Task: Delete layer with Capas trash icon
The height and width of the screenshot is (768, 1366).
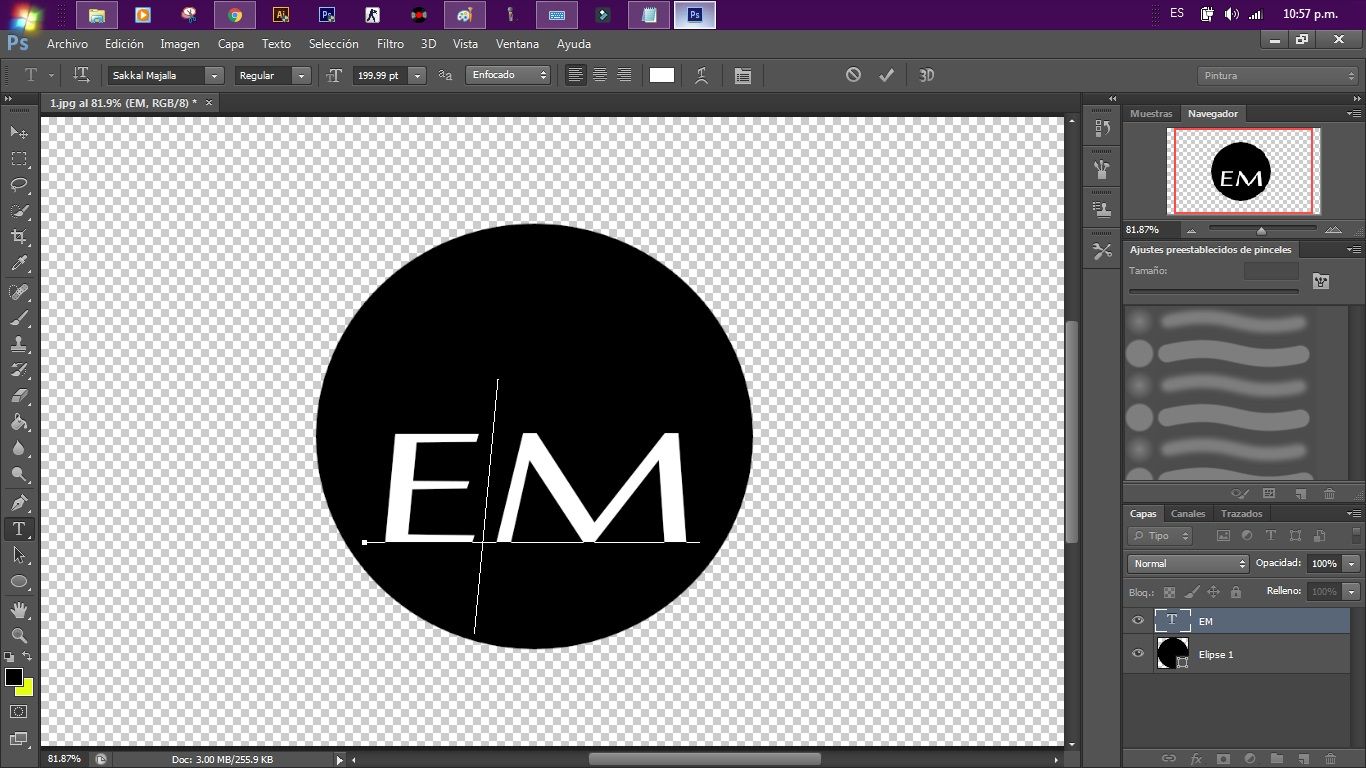Action: coord(1330,759)
